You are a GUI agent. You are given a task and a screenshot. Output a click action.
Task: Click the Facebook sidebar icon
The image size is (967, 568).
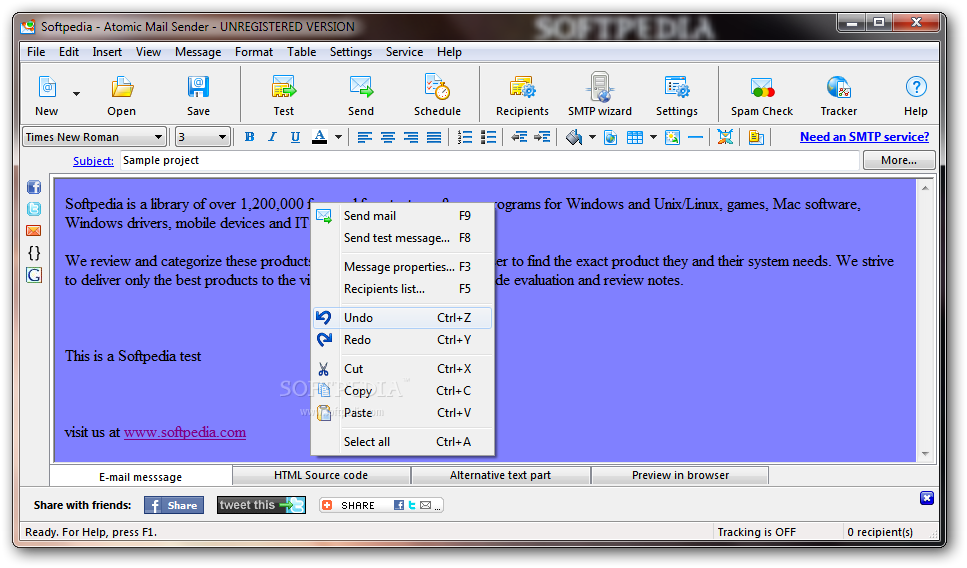click(34, 187)
